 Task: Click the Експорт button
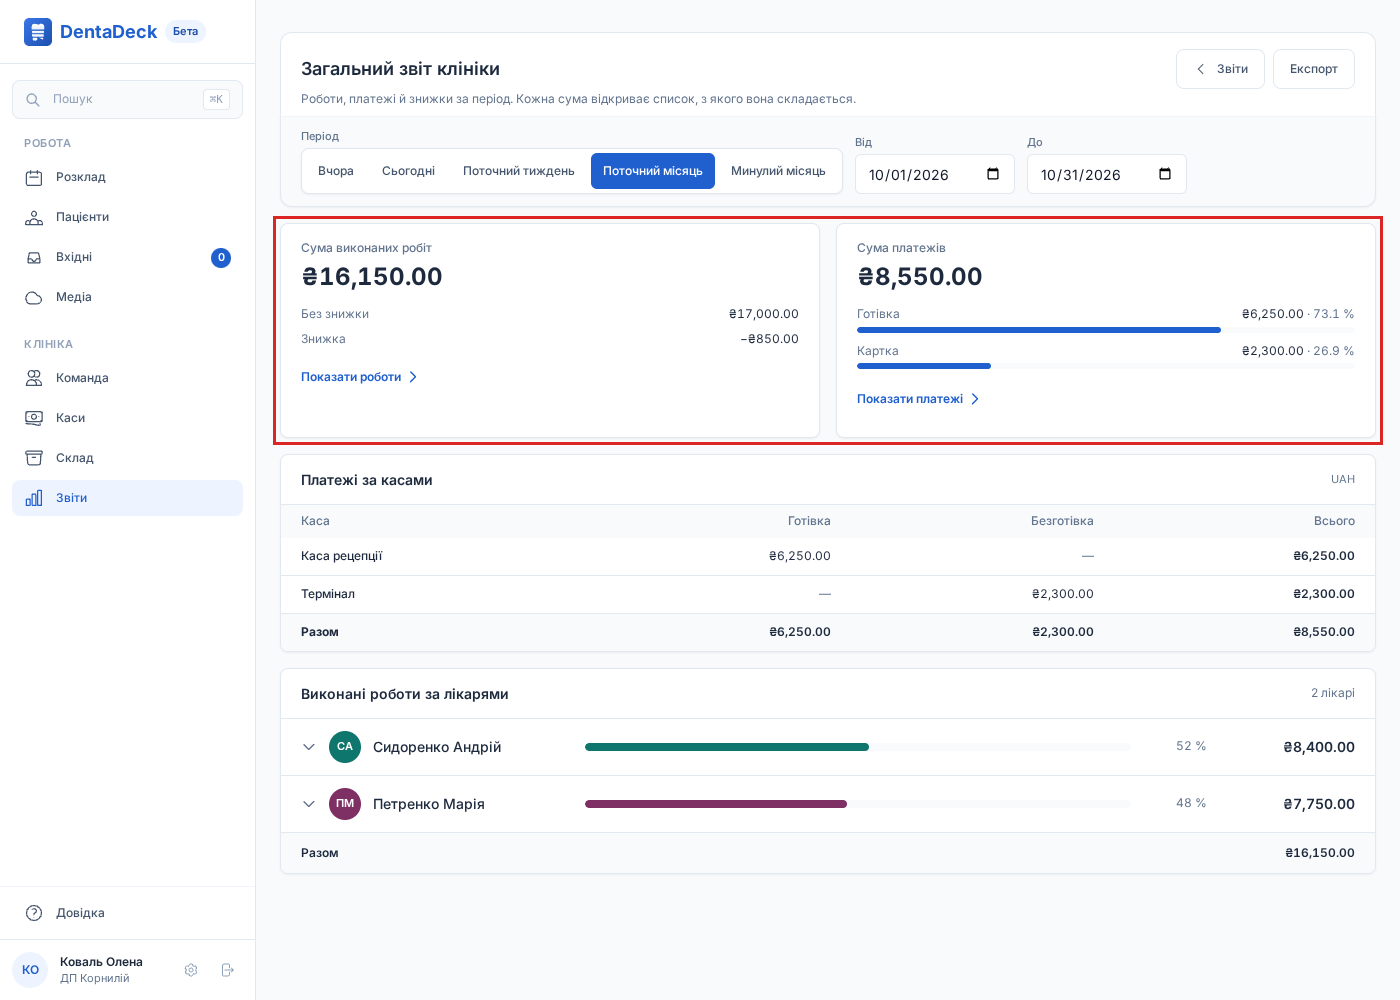click(1314, 69)
